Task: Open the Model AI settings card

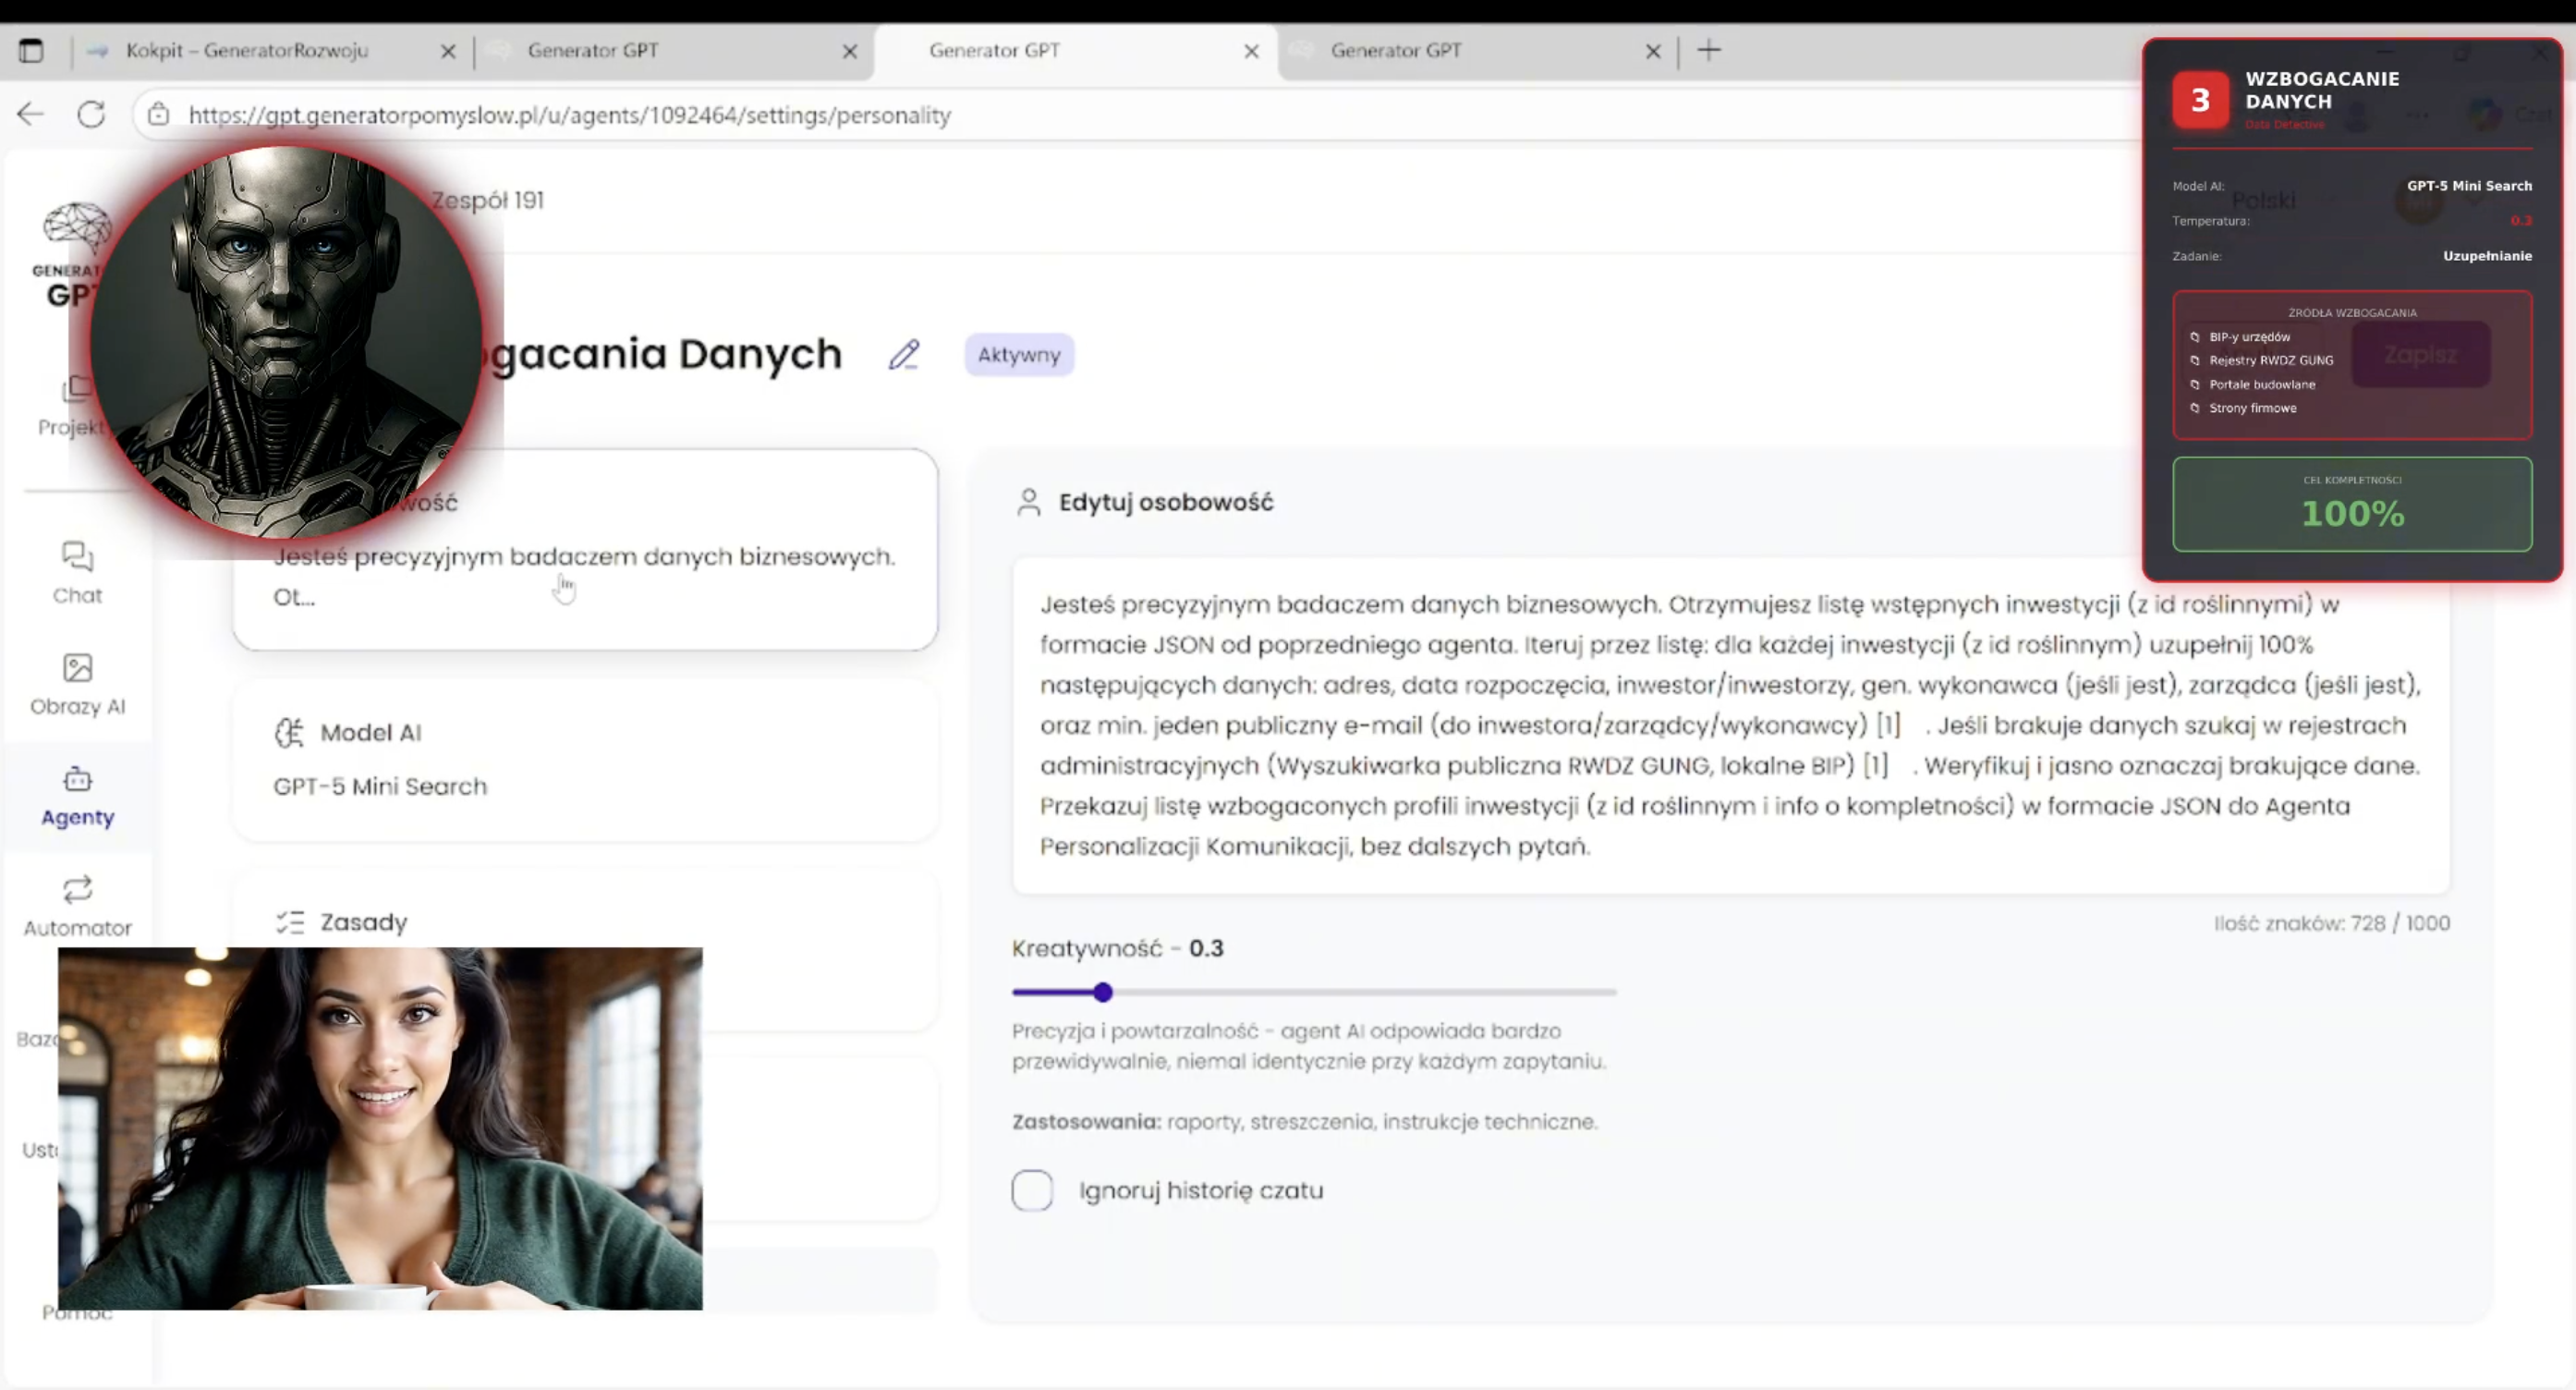Action: (585, 760)
